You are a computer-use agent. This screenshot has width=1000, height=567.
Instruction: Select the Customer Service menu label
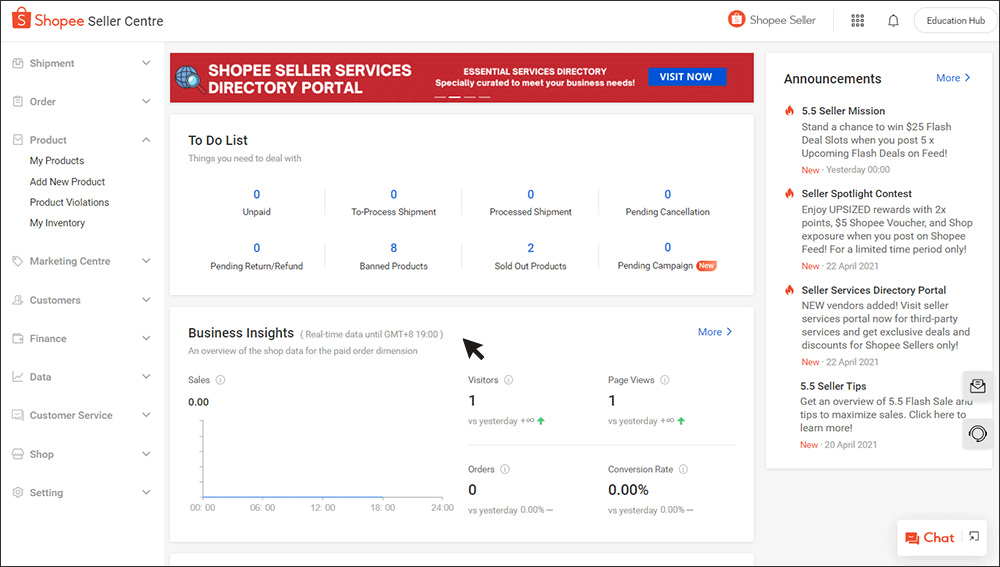tap(71, 415)
